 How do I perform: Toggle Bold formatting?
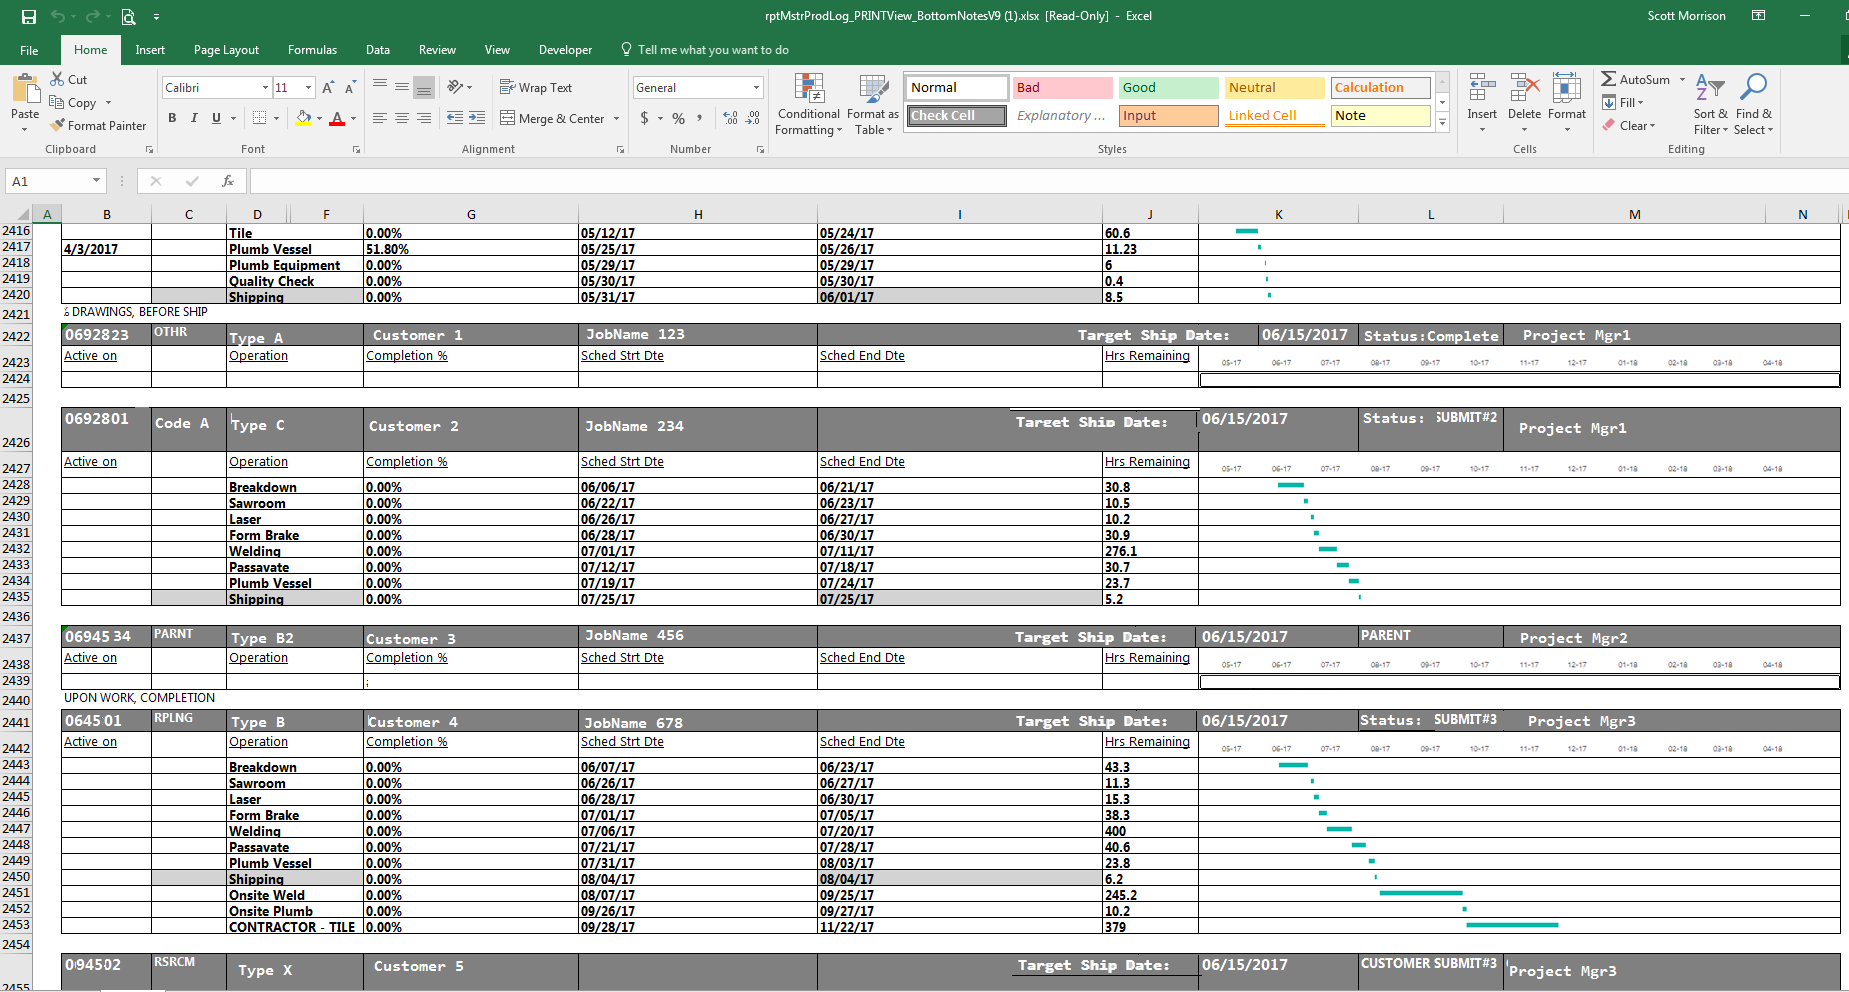172,118
